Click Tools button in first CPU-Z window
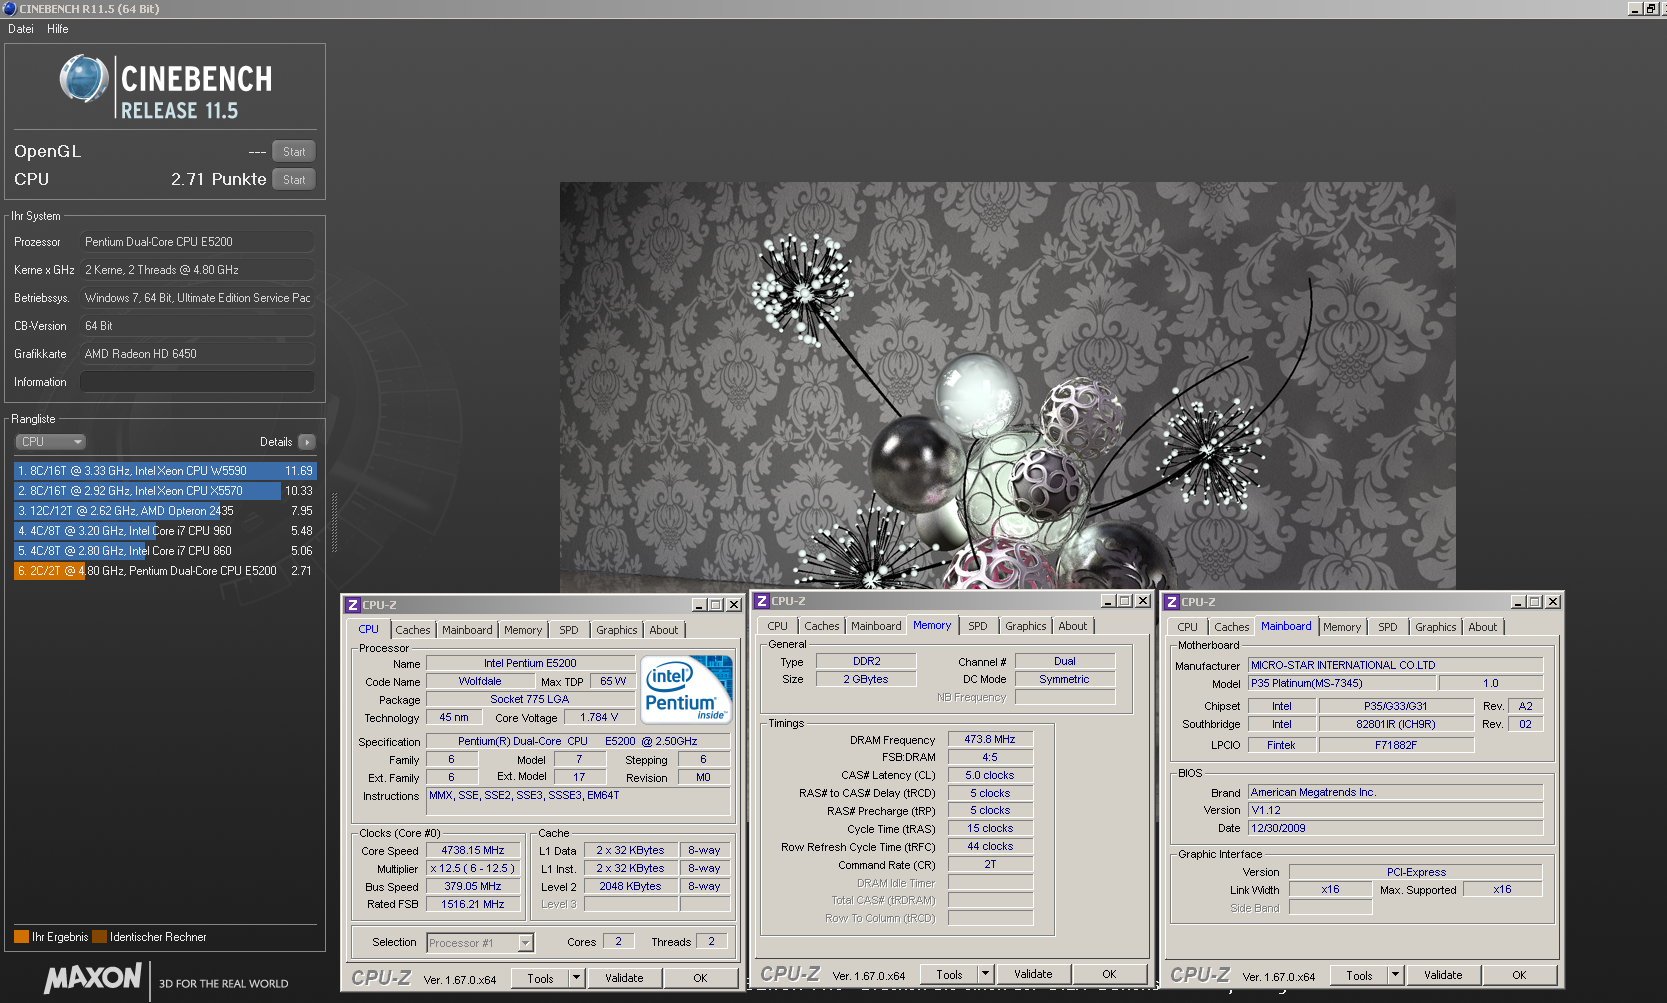Screen dimensions: 1667x1003 pyautogui.click(x=541, y=978)
